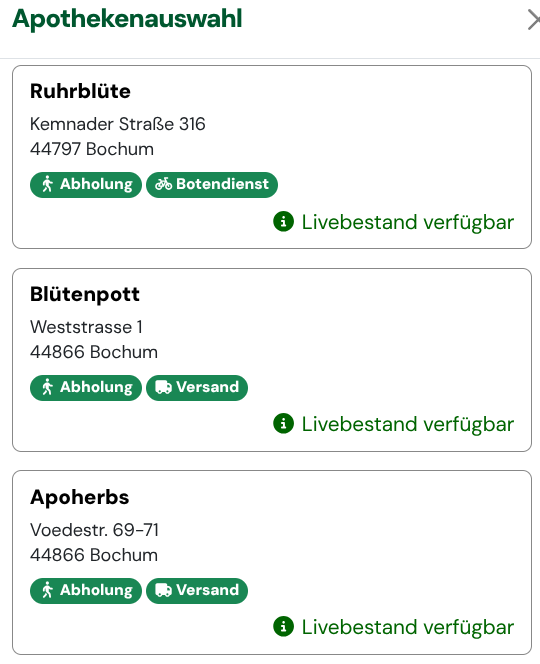Open info icon beside Ruhrblüte Livebestand
The image size is (540, 664).
pos(283,221)
